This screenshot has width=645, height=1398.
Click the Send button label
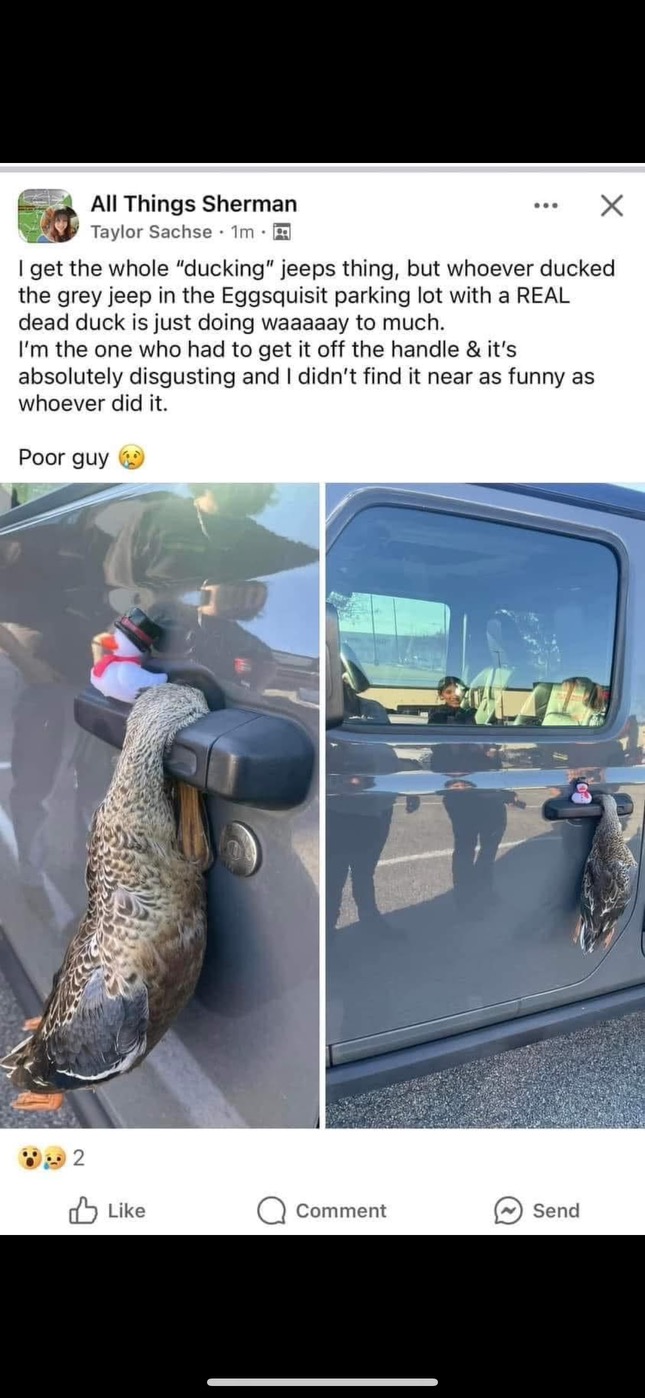click(556, 1211)
